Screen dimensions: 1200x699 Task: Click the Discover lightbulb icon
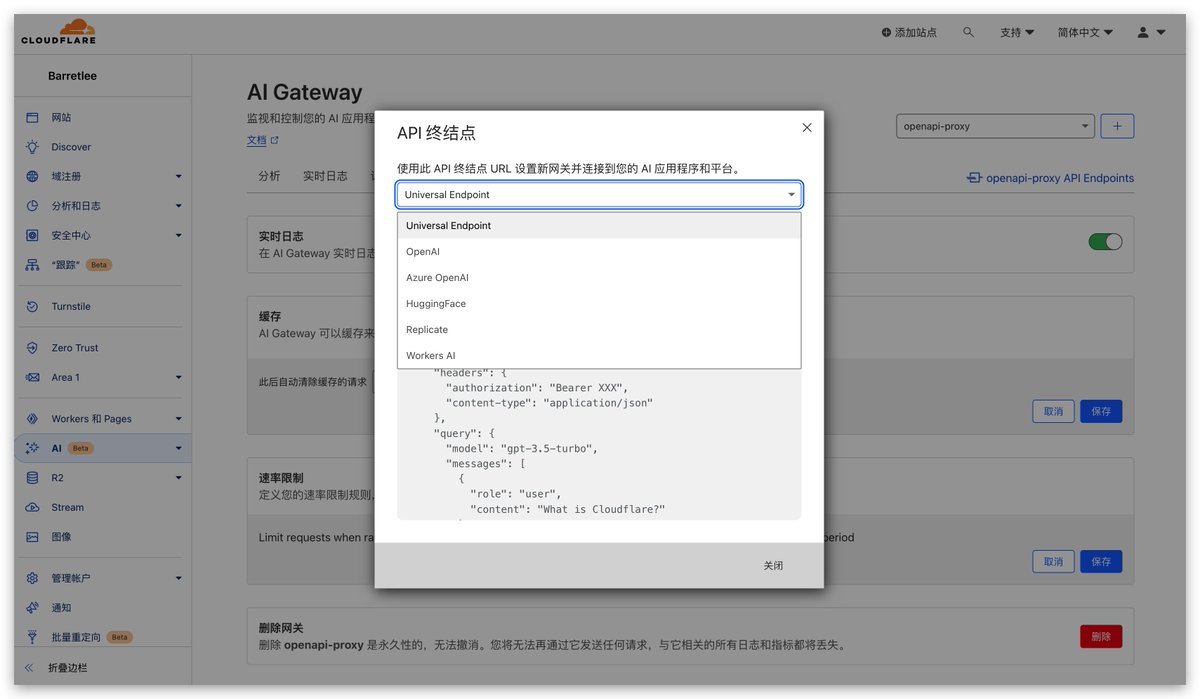32,147
